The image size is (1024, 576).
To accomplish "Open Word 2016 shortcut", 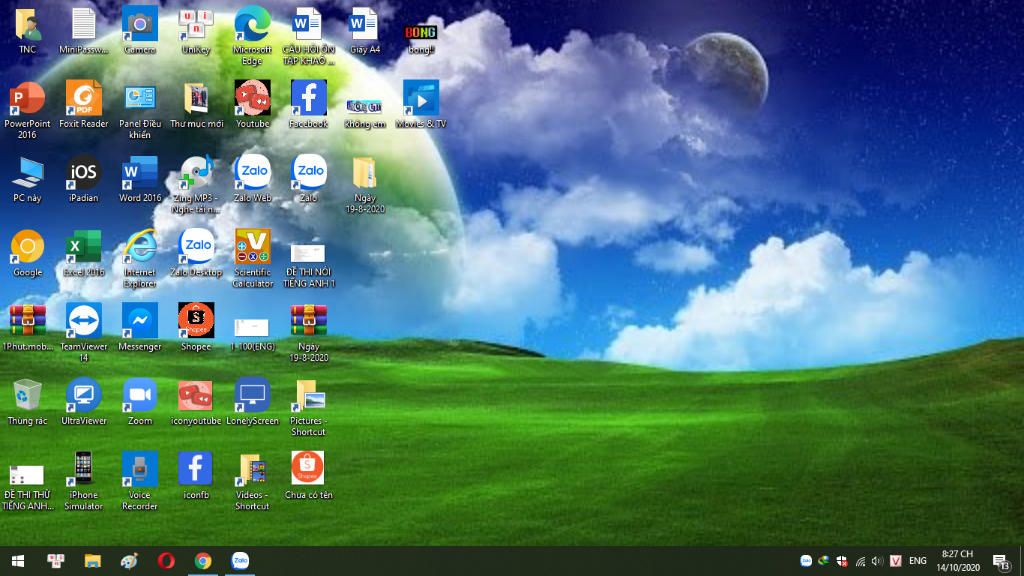I will (x=140, y=173).
